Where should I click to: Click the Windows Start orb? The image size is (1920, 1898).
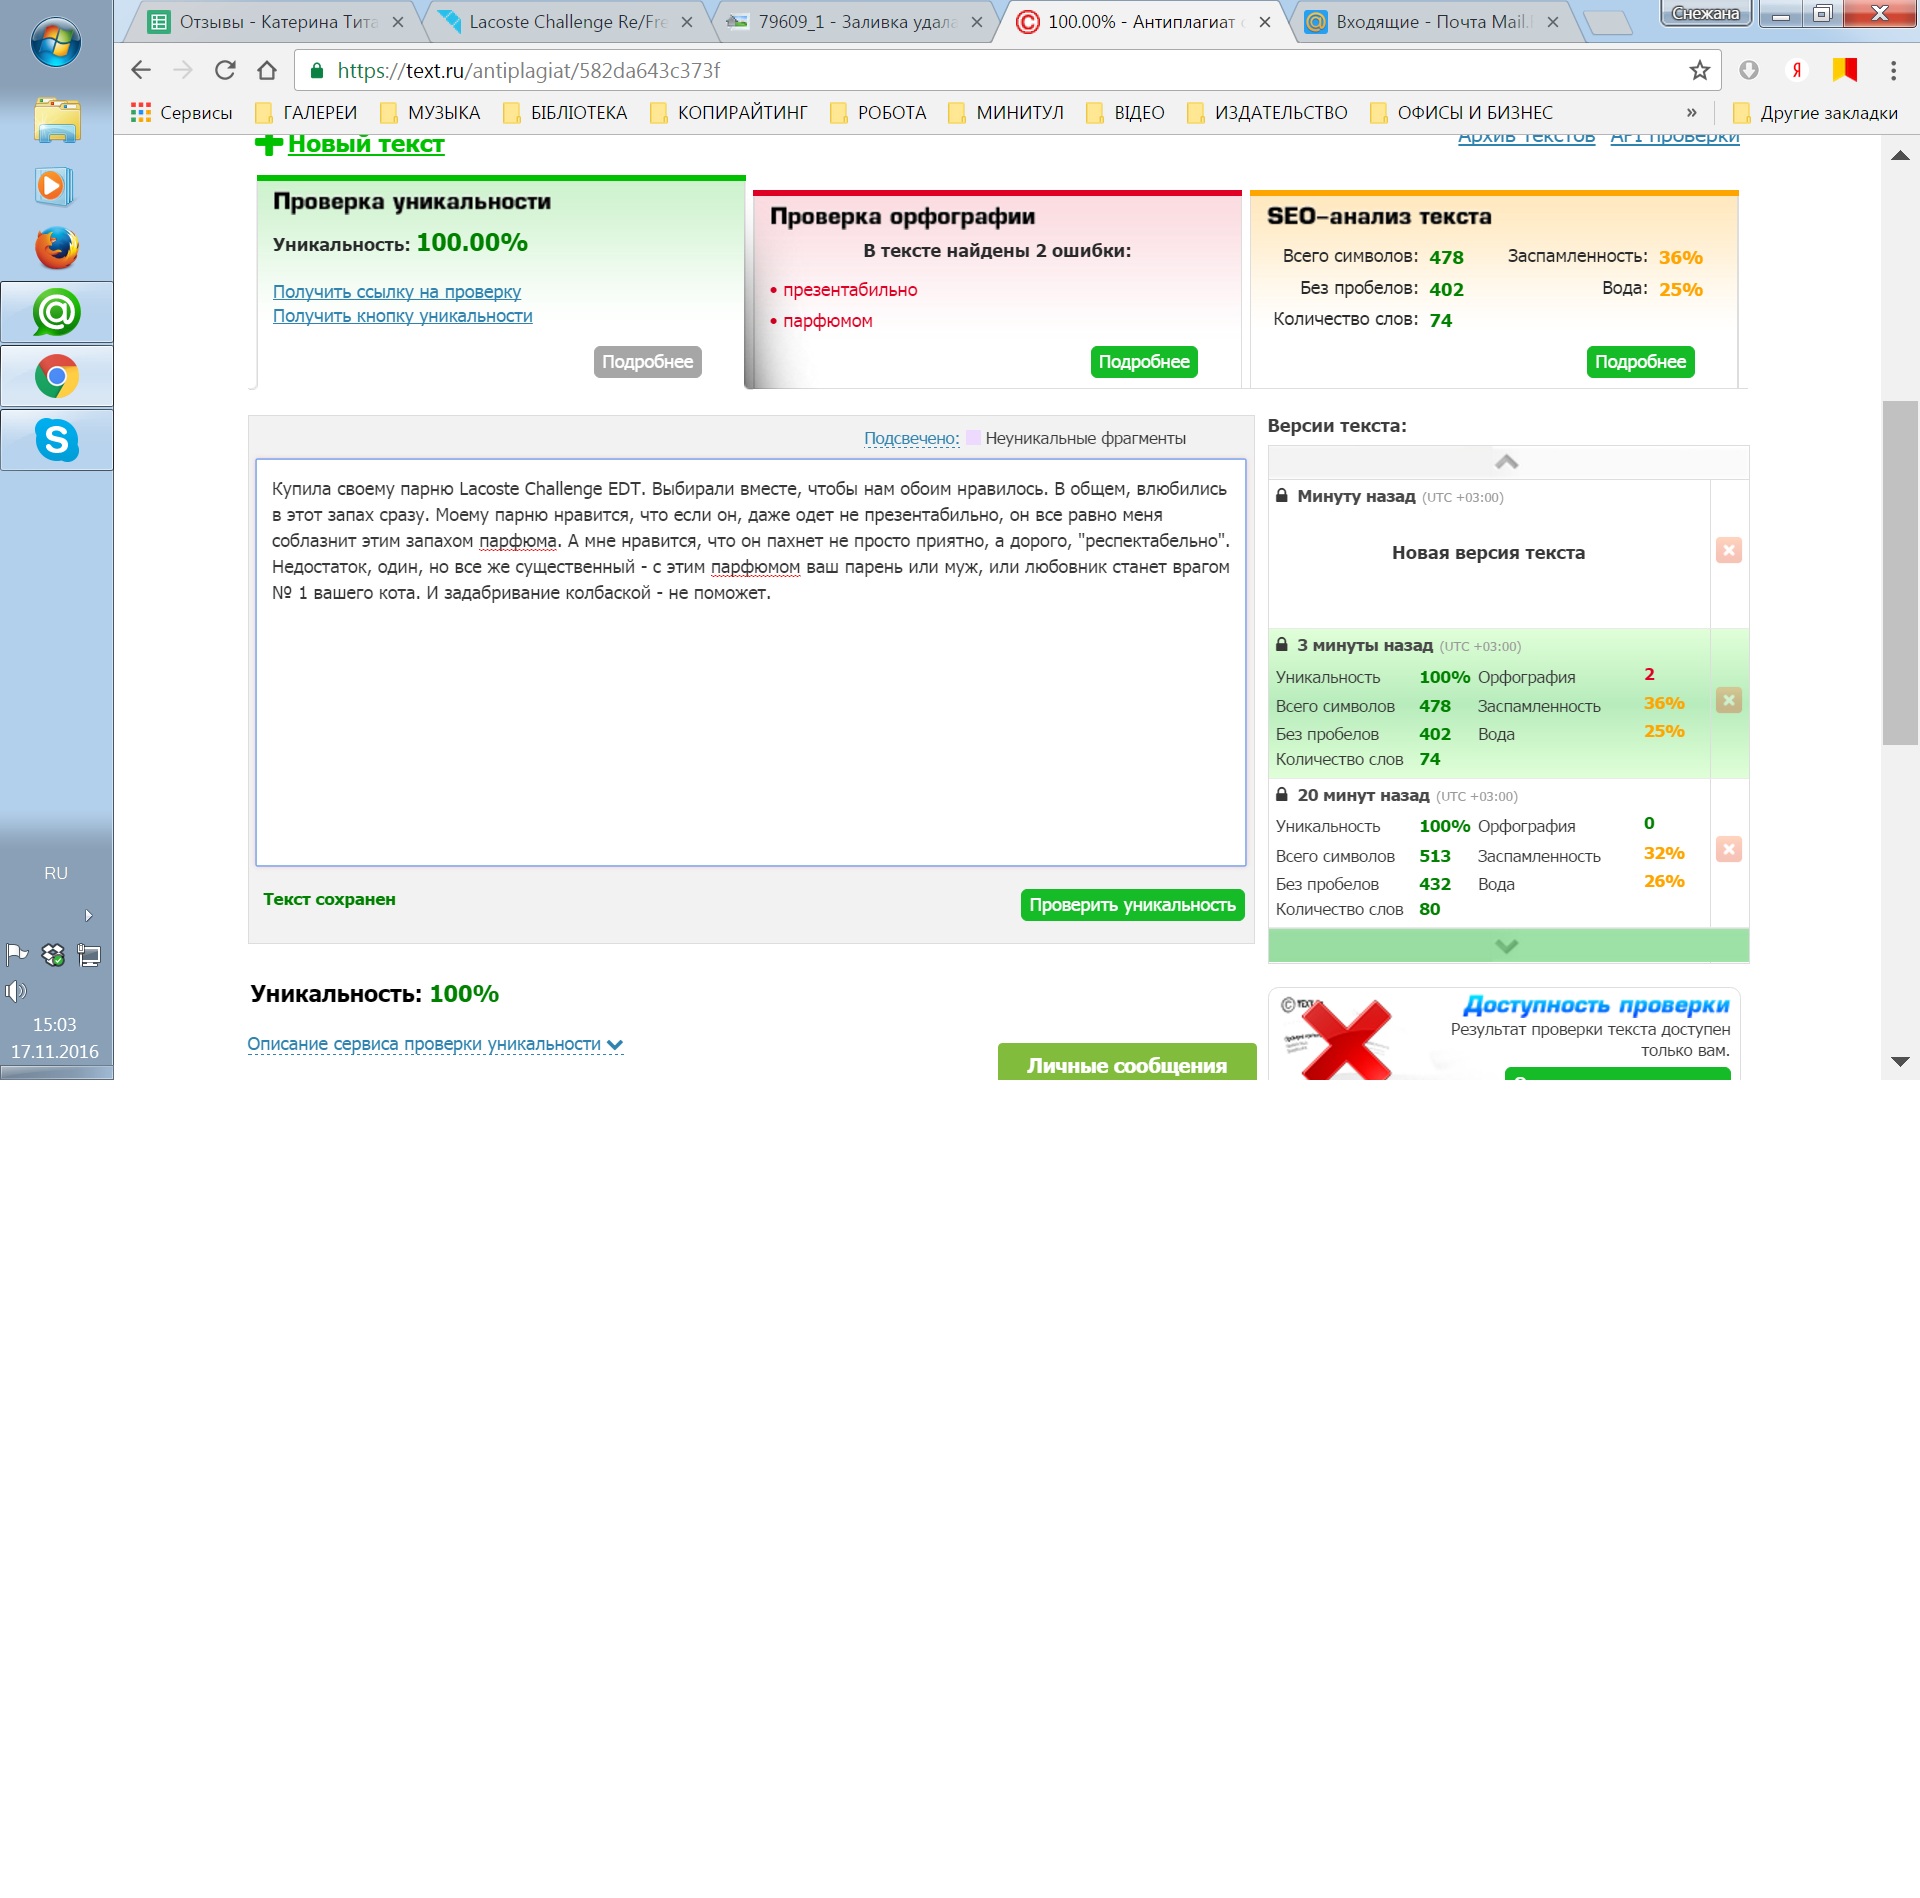56,42
